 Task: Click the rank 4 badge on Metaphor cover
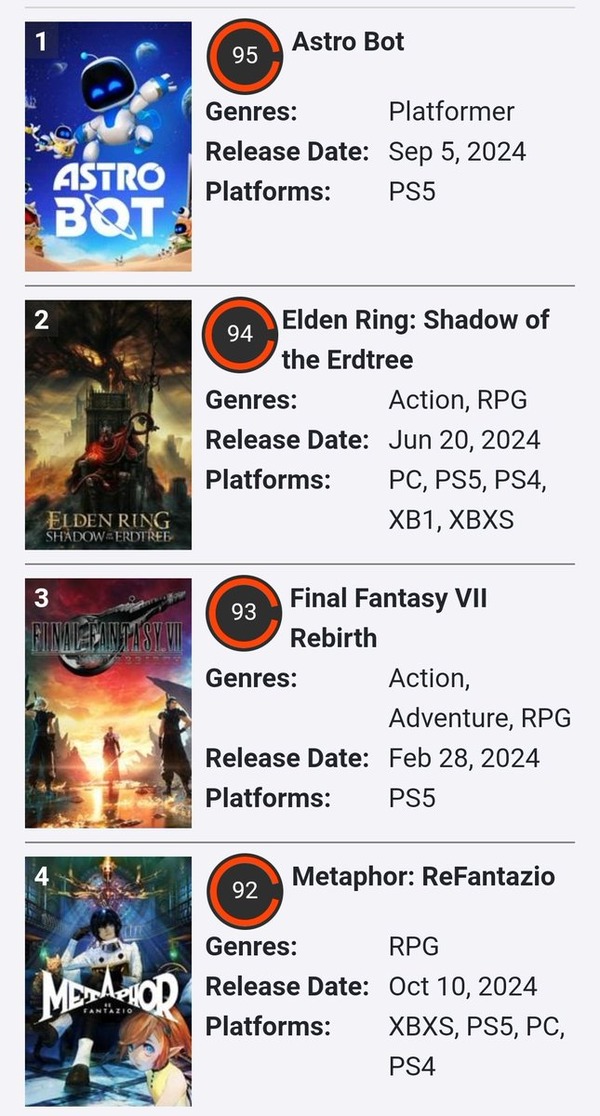tap(41, 876)
